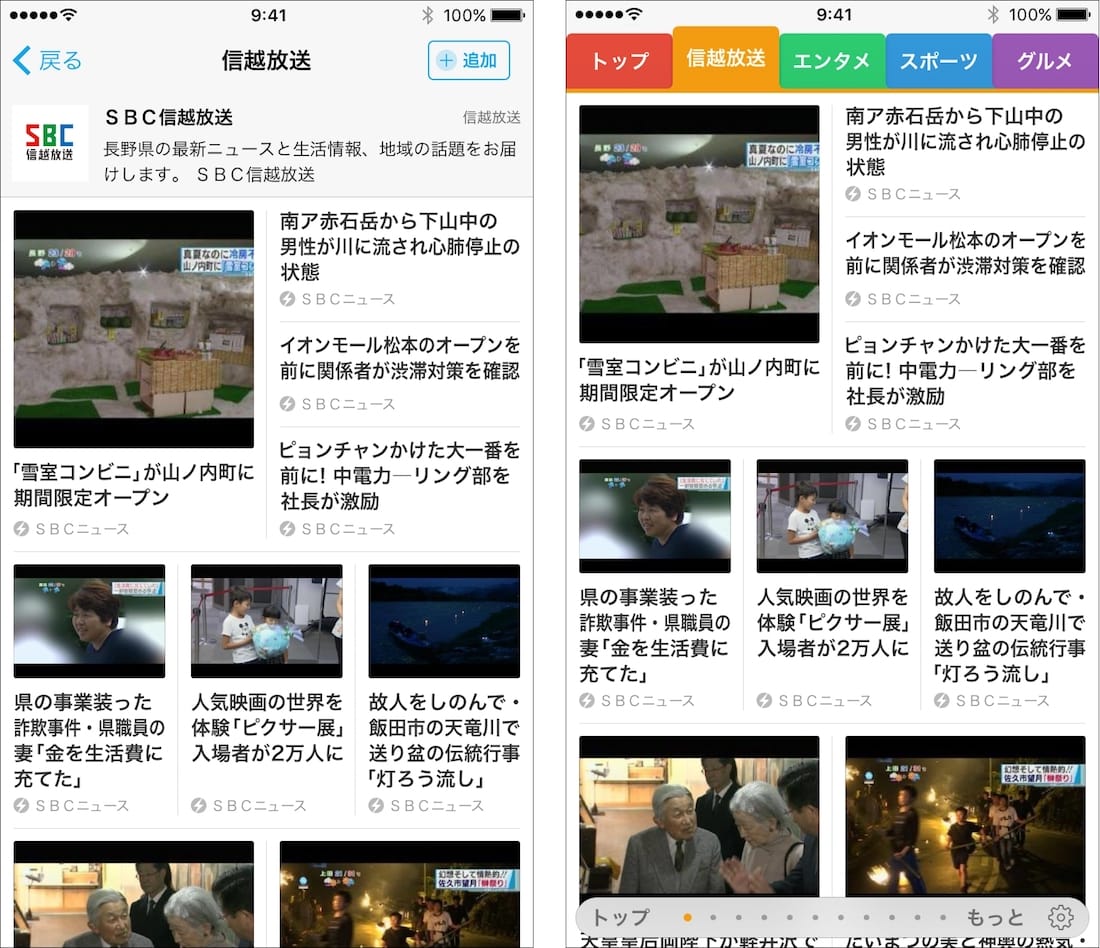Viewport: 1100px width, 948px height.
Task: Open 故人をしのんで headline on left screen
Action: pos(445,740)
